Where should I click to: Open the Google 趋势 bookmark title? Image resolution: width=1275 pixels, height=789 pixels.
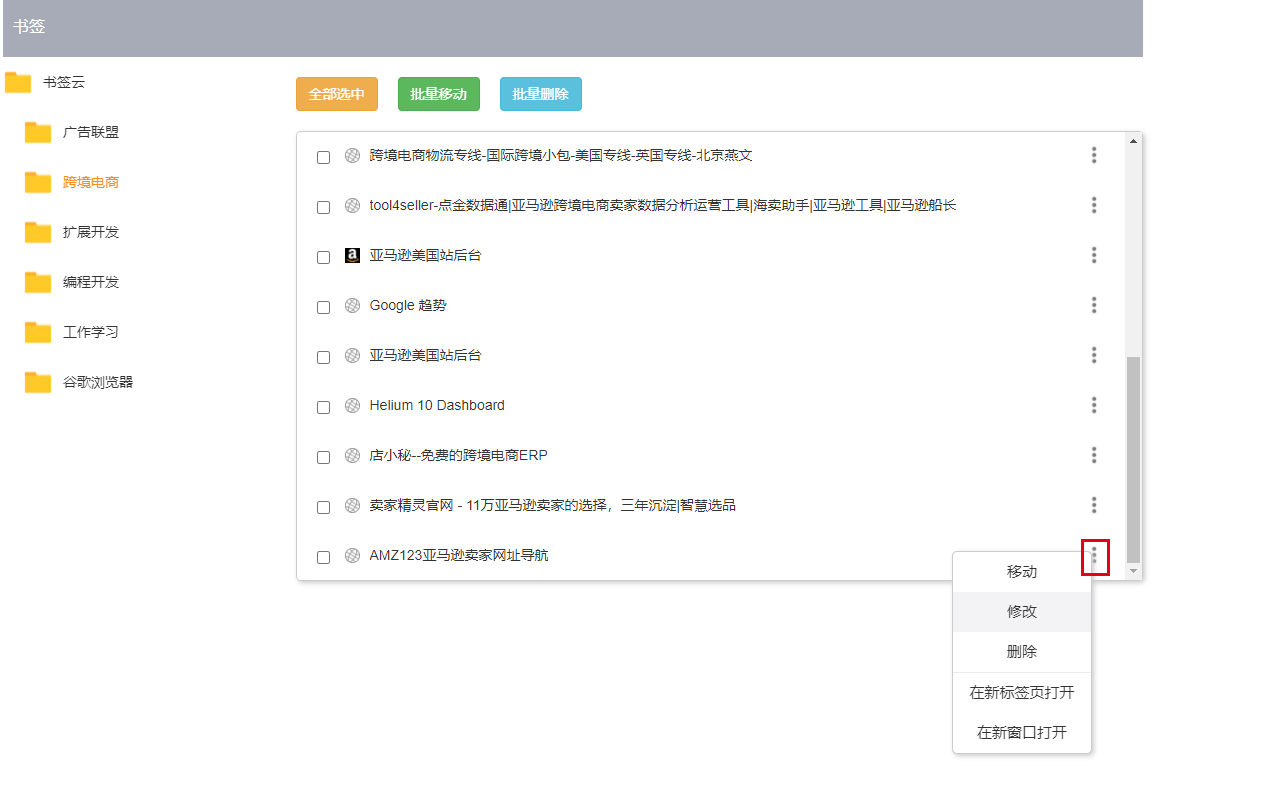[x=408, y=305]
